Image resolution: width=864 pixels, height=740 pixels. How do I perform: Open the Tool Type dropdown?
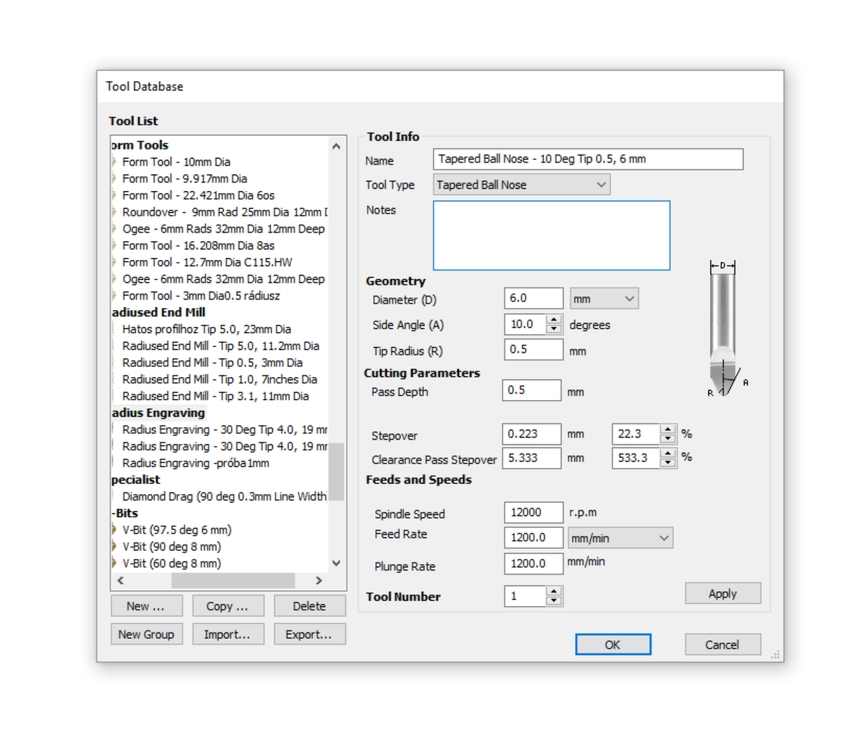(x=521, y=185)
